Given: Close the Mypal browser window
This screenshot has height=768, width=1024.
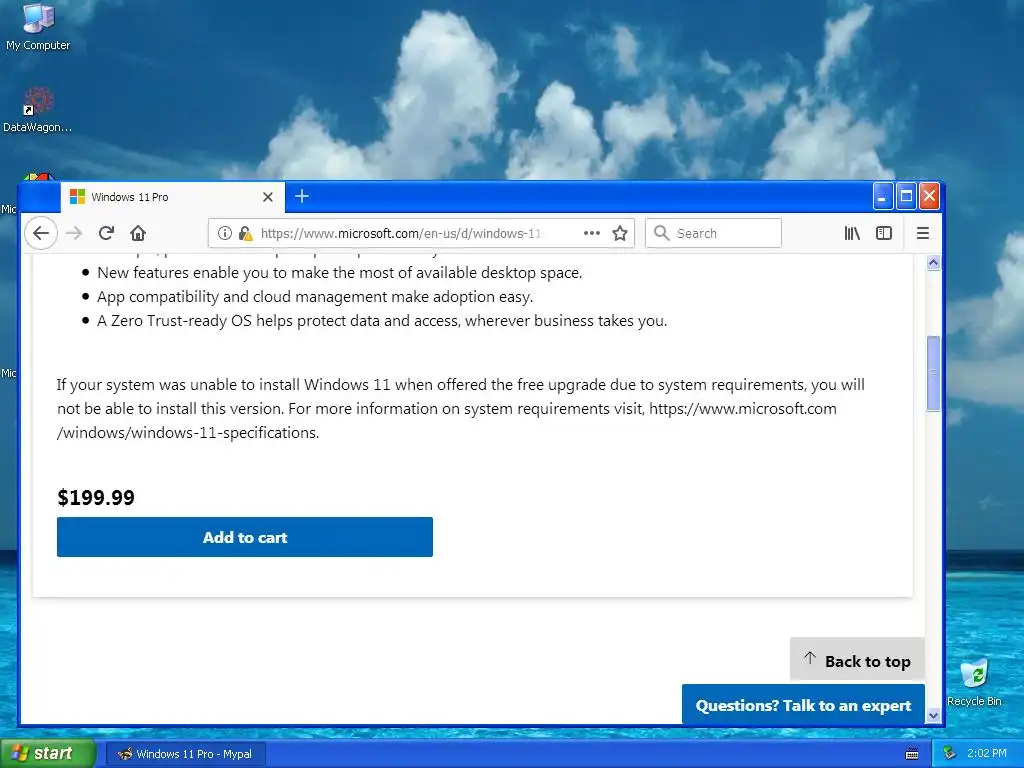Looking at the screenshot, I should click(929, 197).
